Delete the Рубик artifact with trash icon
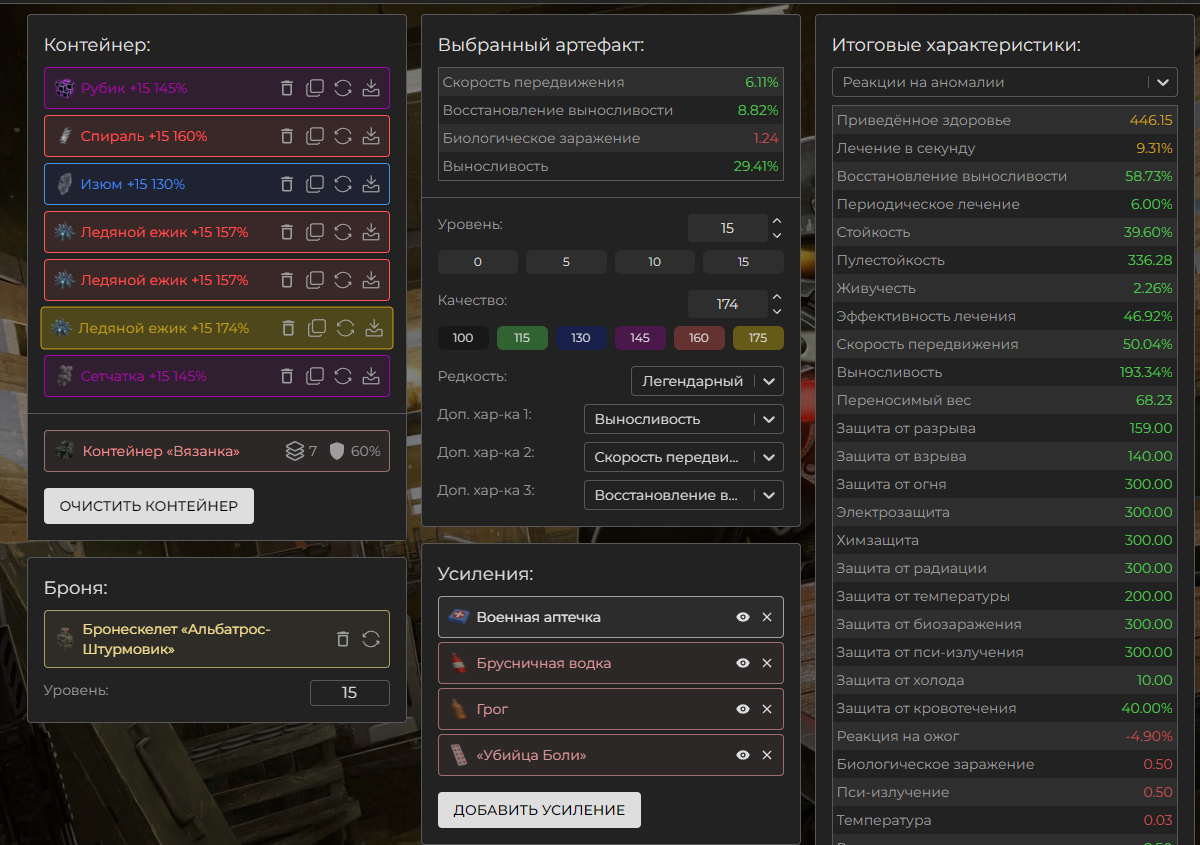 (287, 88)
